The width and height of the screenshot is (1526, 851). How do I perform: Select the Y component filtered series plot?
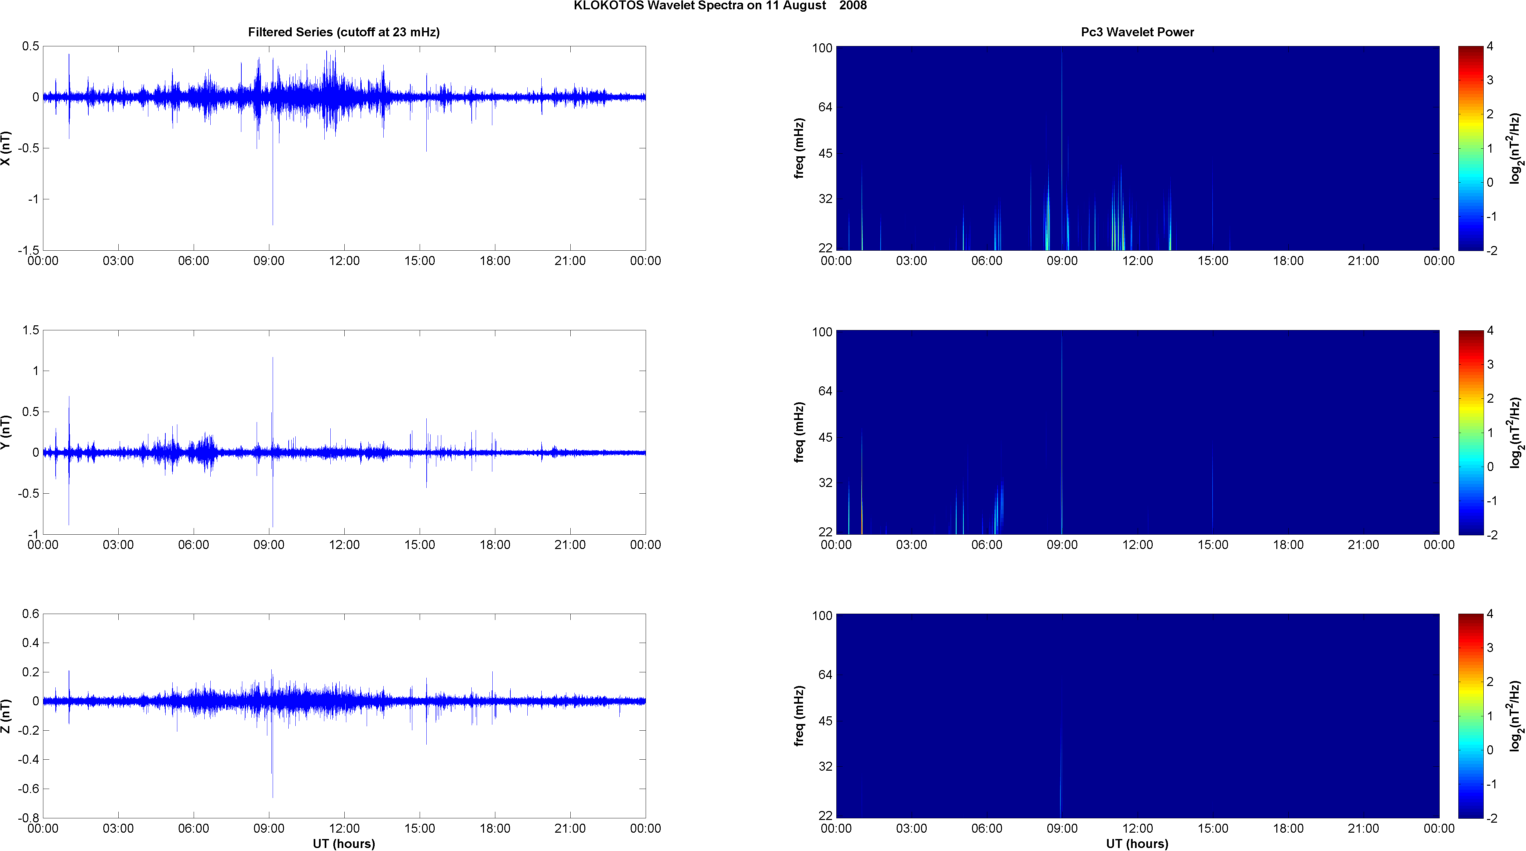coord(343,432)
